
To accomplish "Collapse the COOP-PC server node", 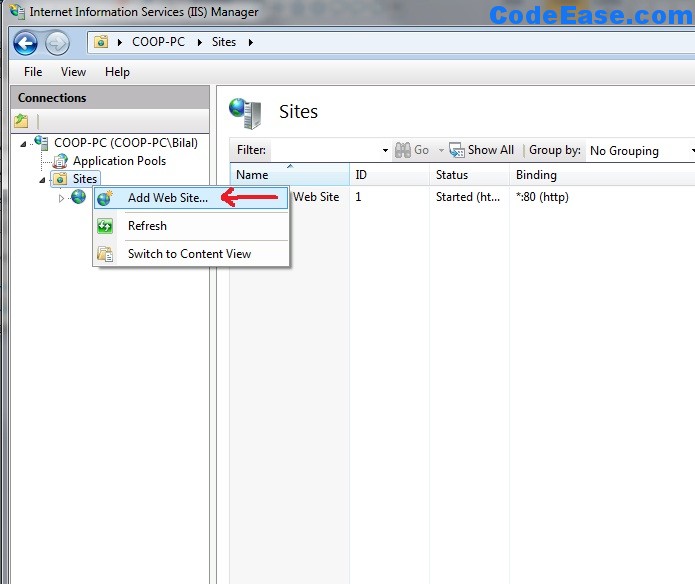I will coord(23,144).
